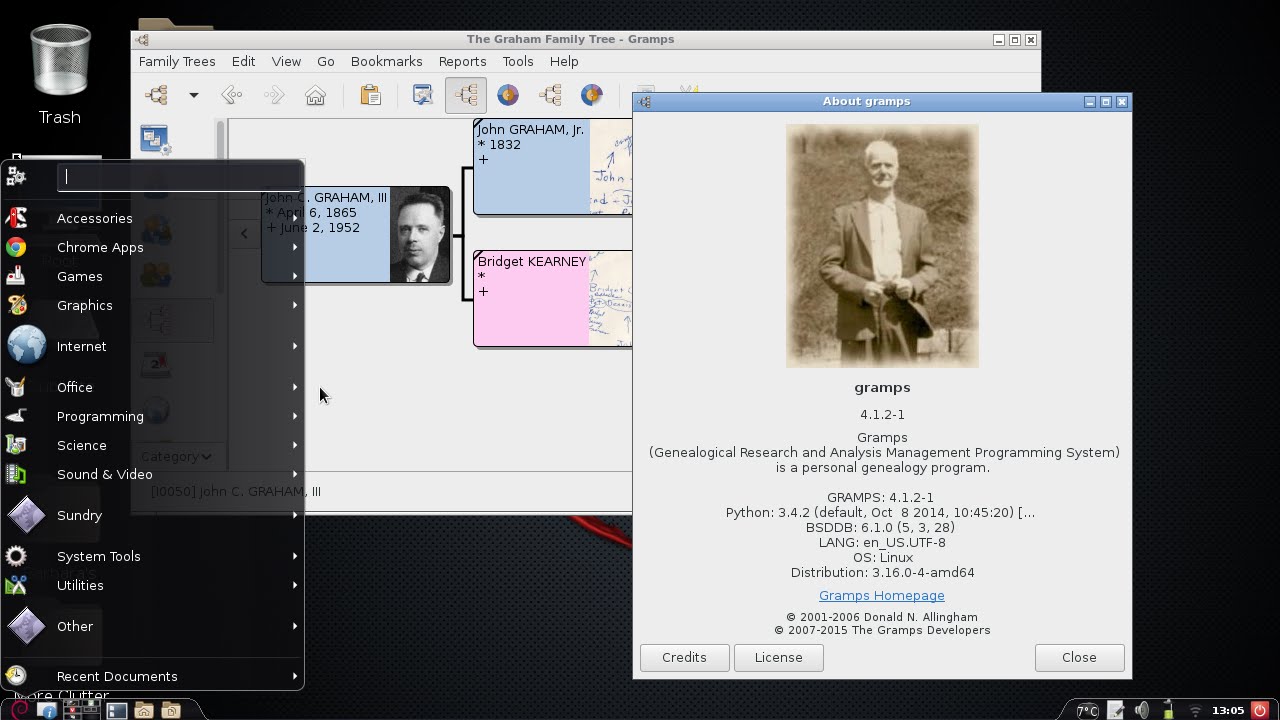Viewport: 1280px width, 720px height.
Task: Click the Credits button in About dialog
Action: [684, 657]
